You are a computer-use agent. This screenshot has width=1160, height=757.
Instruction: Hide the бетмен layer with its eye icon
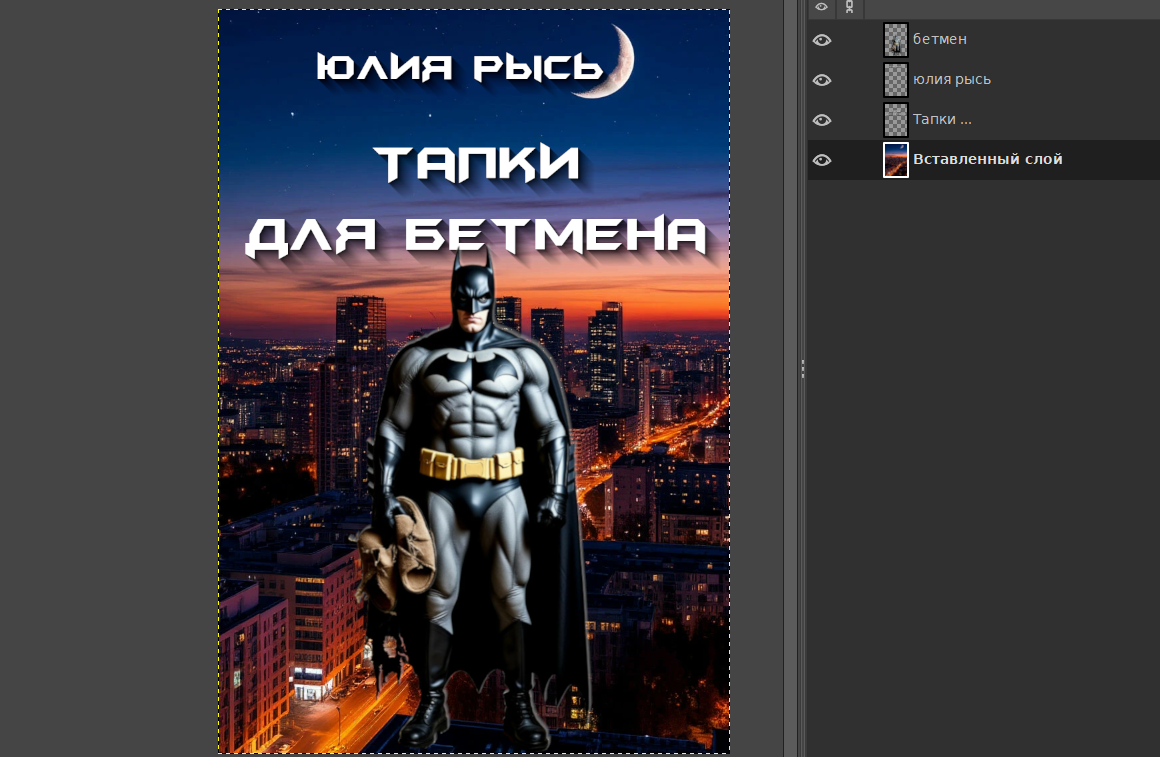click(x=821, y=40)
